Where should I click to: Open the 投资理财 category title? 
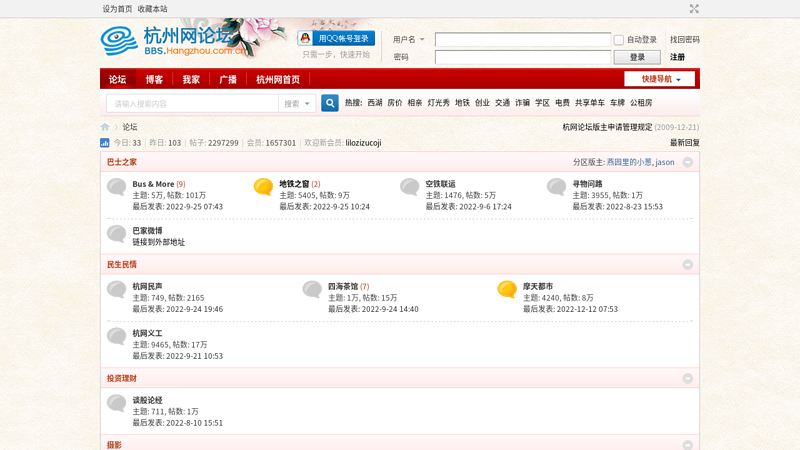click(122, 379)
